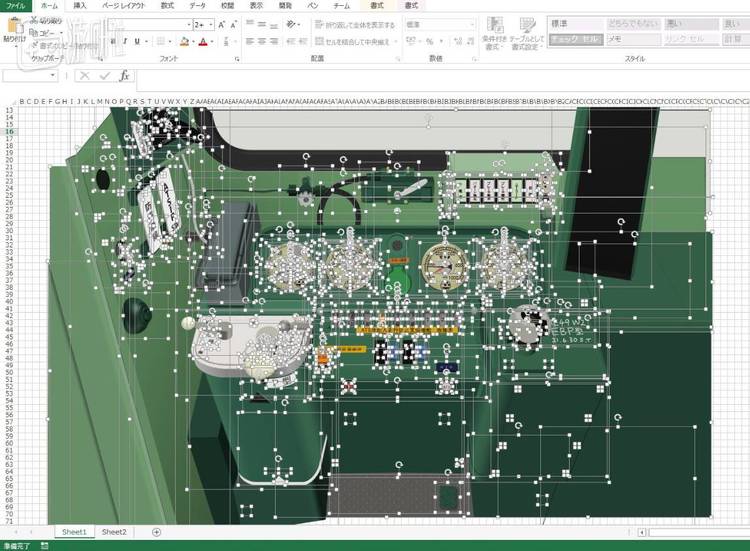Click the font color red A swatch
The width and height of the screenshot is (750, 551).
(x=203, y=42)
